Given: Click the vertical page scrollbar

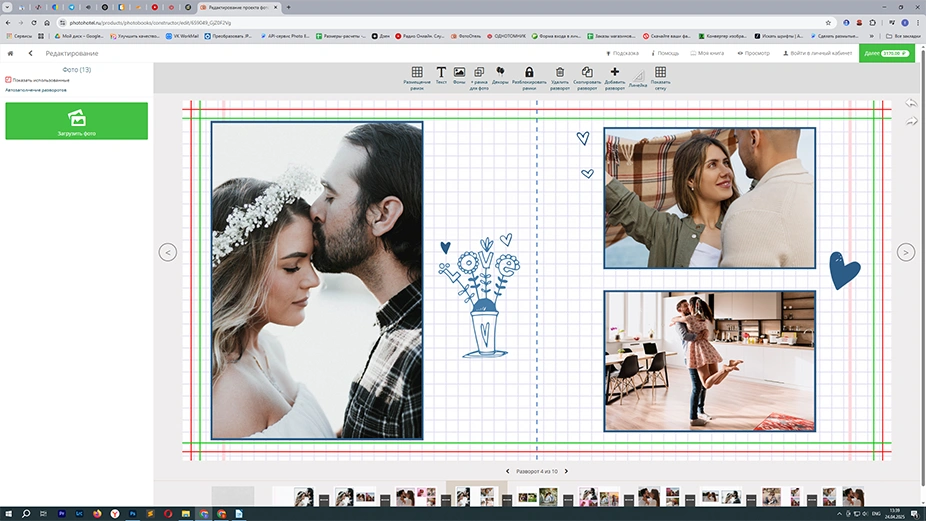Looking at the screenshot, I should coord(922,266).
